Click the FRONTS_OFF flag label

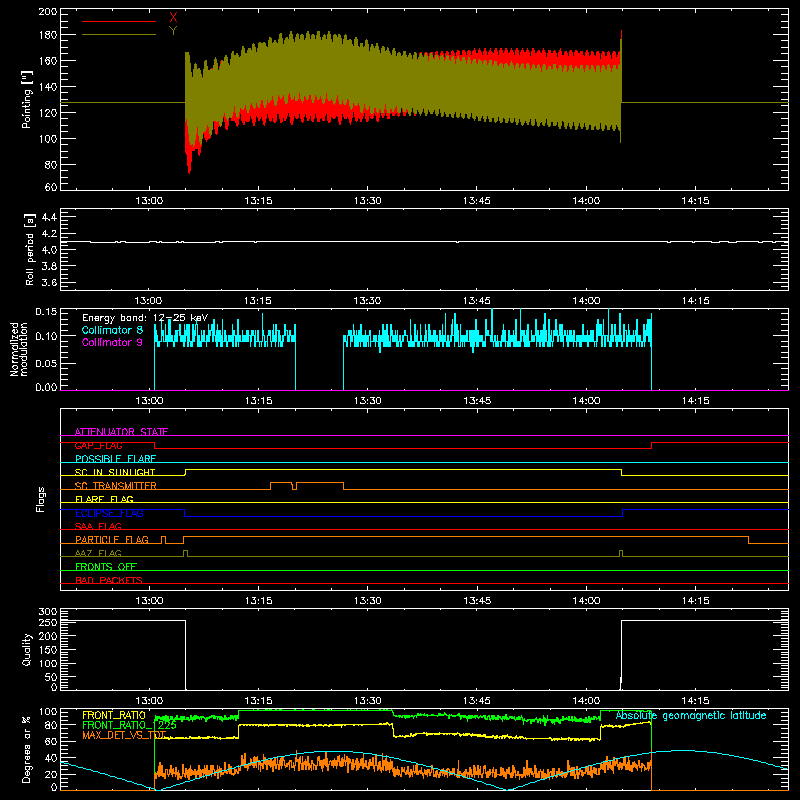coord(106,567)
